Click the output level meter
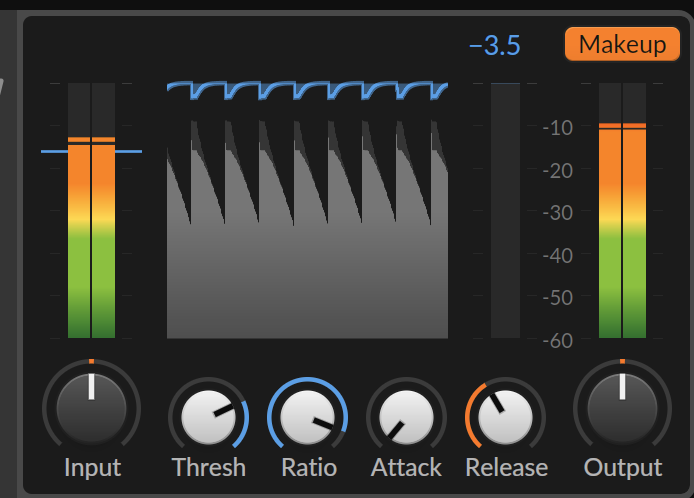The height and width of the screenshot is (498, 694). pyautogui.click(x=622, y=210)
